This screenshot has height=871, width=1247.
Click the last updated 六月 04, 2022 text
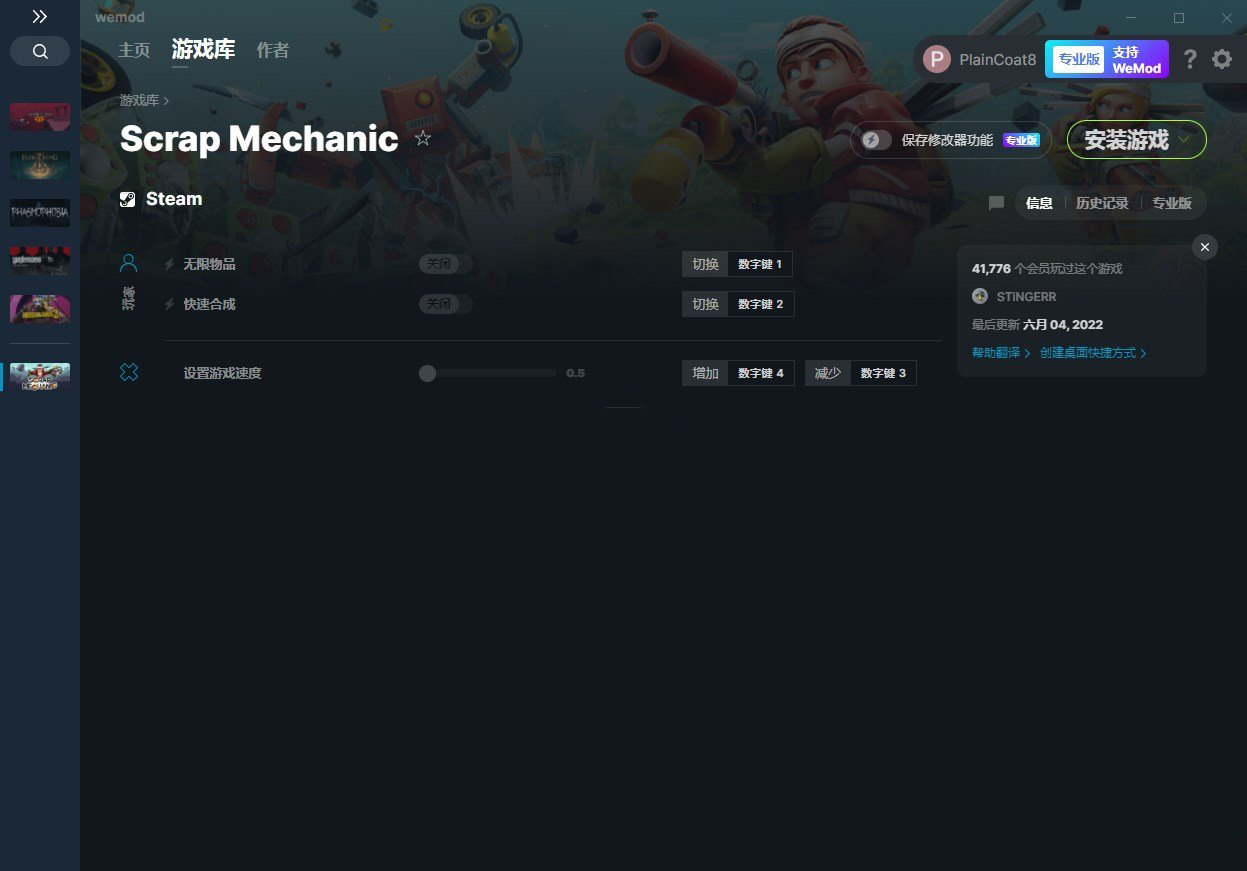point(1037,325)
